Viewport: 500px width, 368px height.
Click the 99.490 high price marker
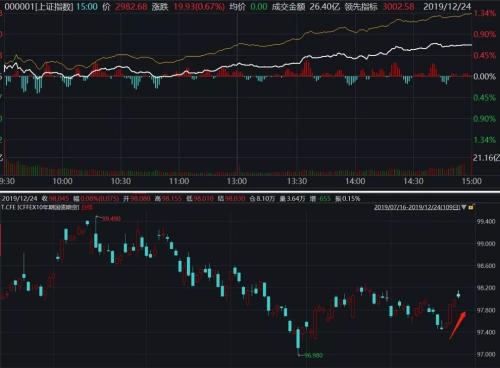coord(111,219)
